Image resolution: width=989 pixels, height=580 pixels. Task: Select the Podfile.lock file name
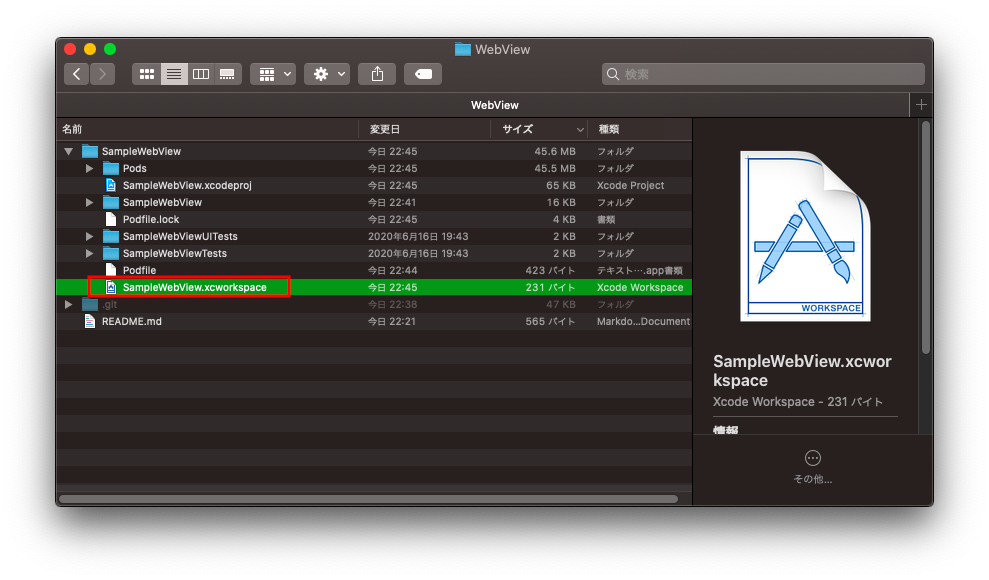[151, 219]
